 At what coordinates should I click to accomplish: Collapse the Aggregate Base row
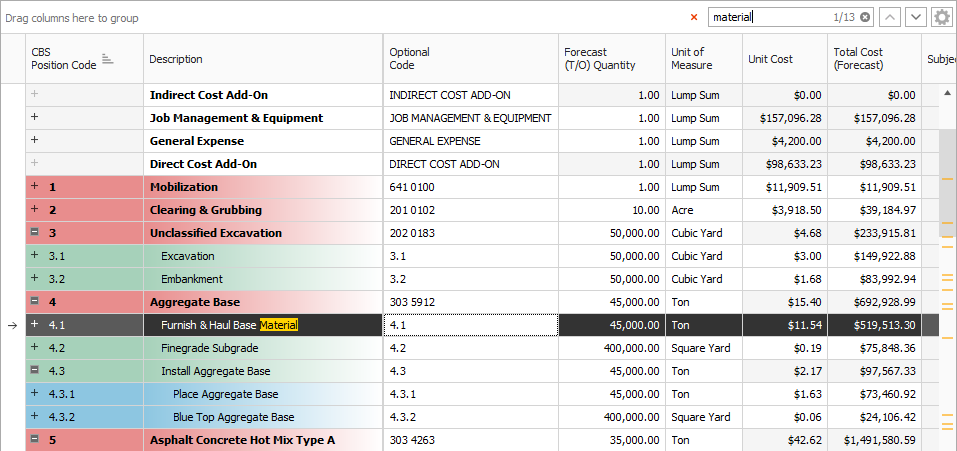35,302
